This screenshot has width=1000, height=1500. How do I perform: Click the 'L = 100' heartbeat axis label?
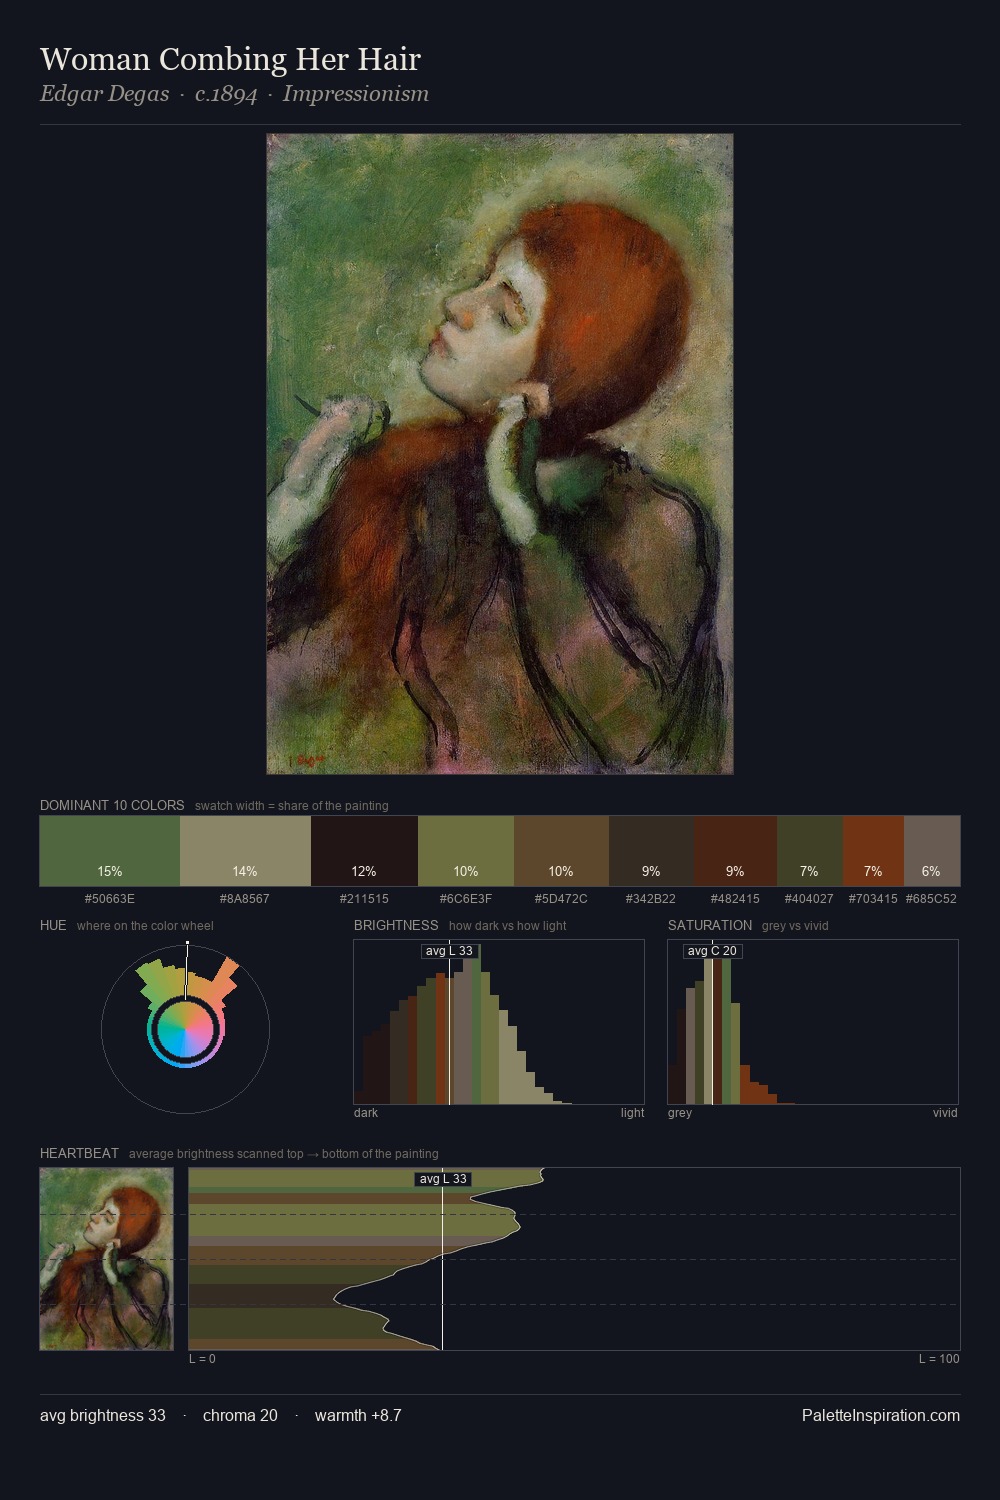pos(939,1359)
